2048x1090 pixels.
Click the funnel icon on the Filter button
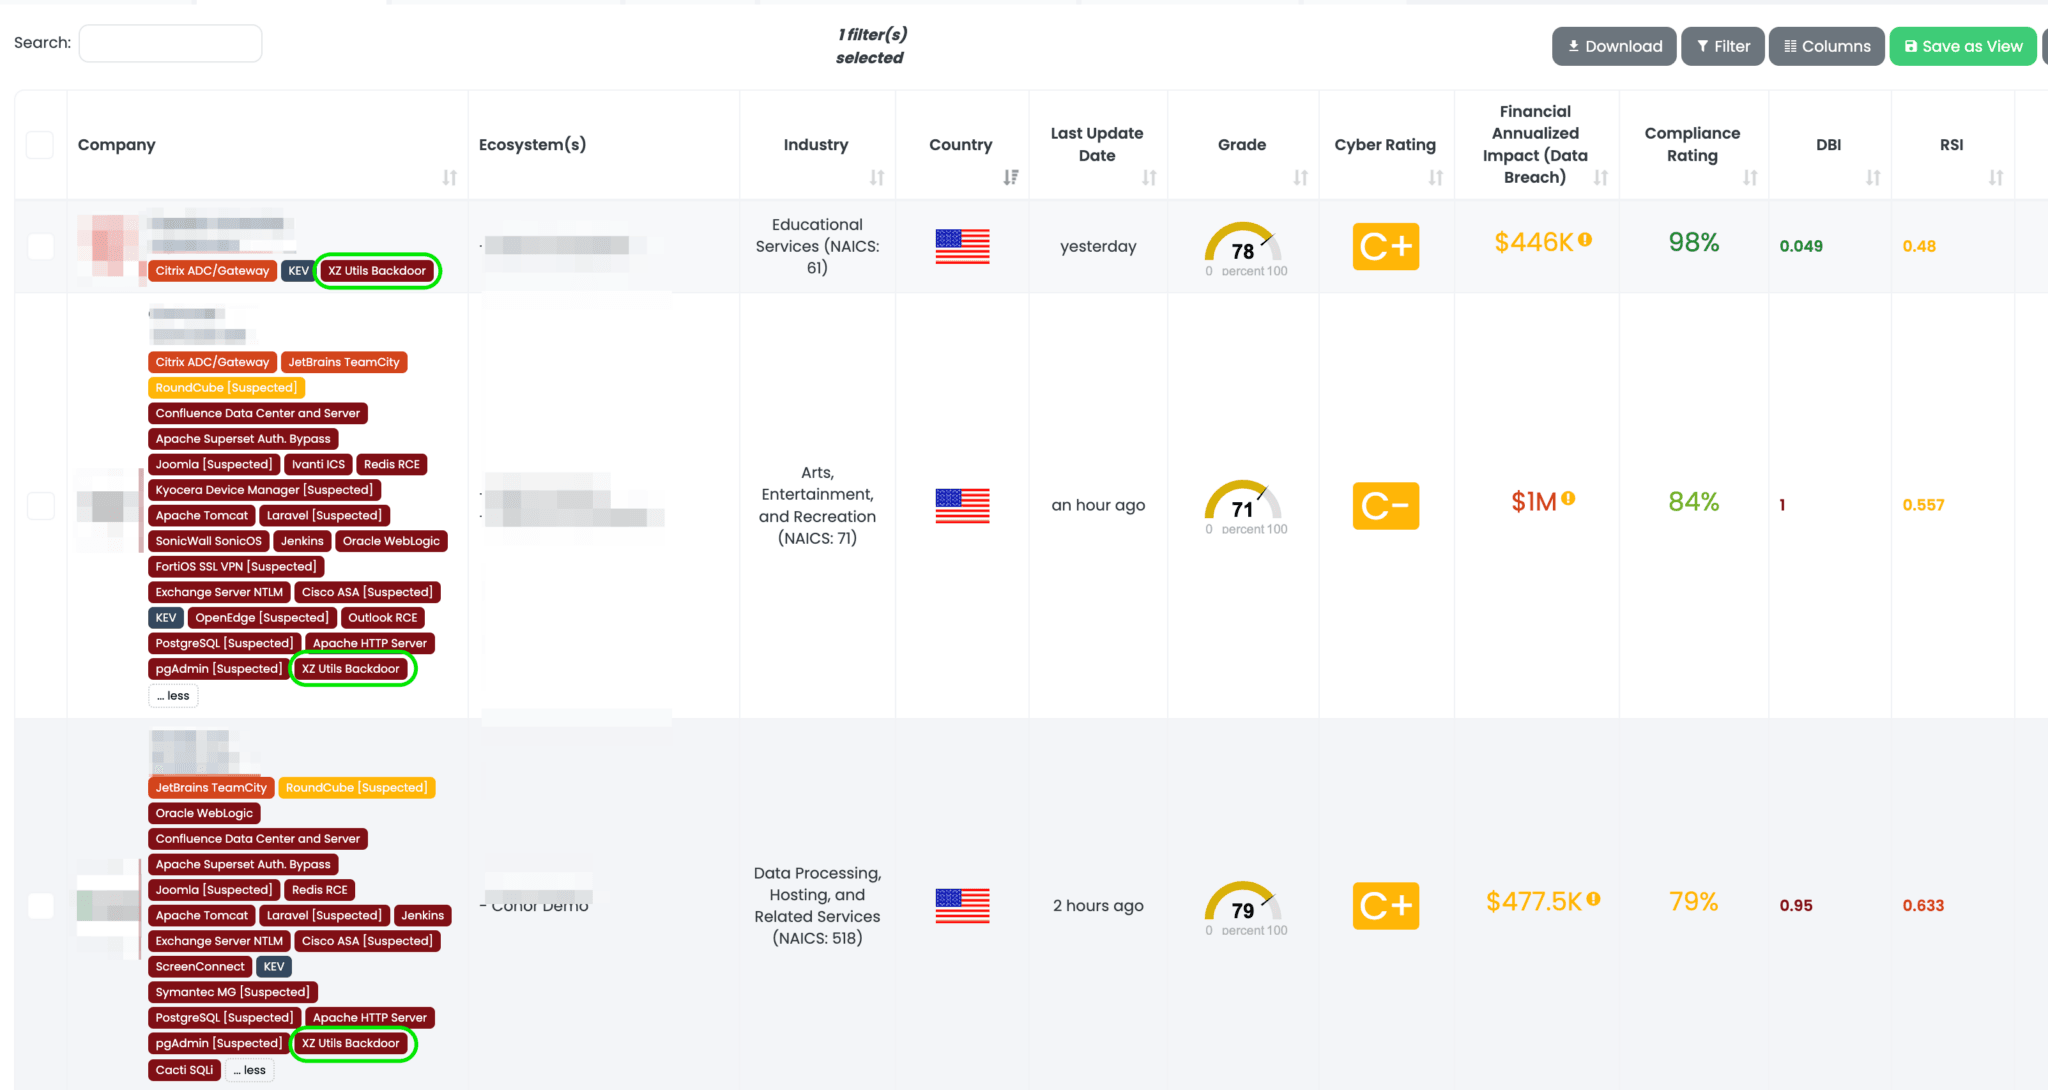tap(1701, 46)
